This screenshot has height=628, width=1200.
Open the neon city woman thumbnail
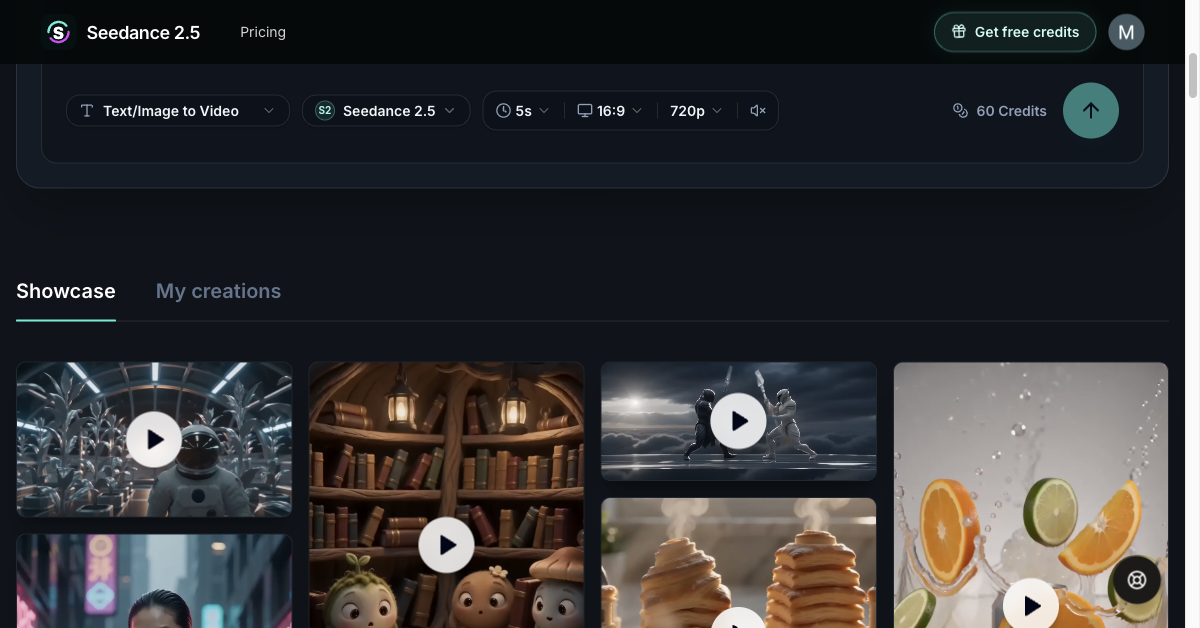(154, 581)
